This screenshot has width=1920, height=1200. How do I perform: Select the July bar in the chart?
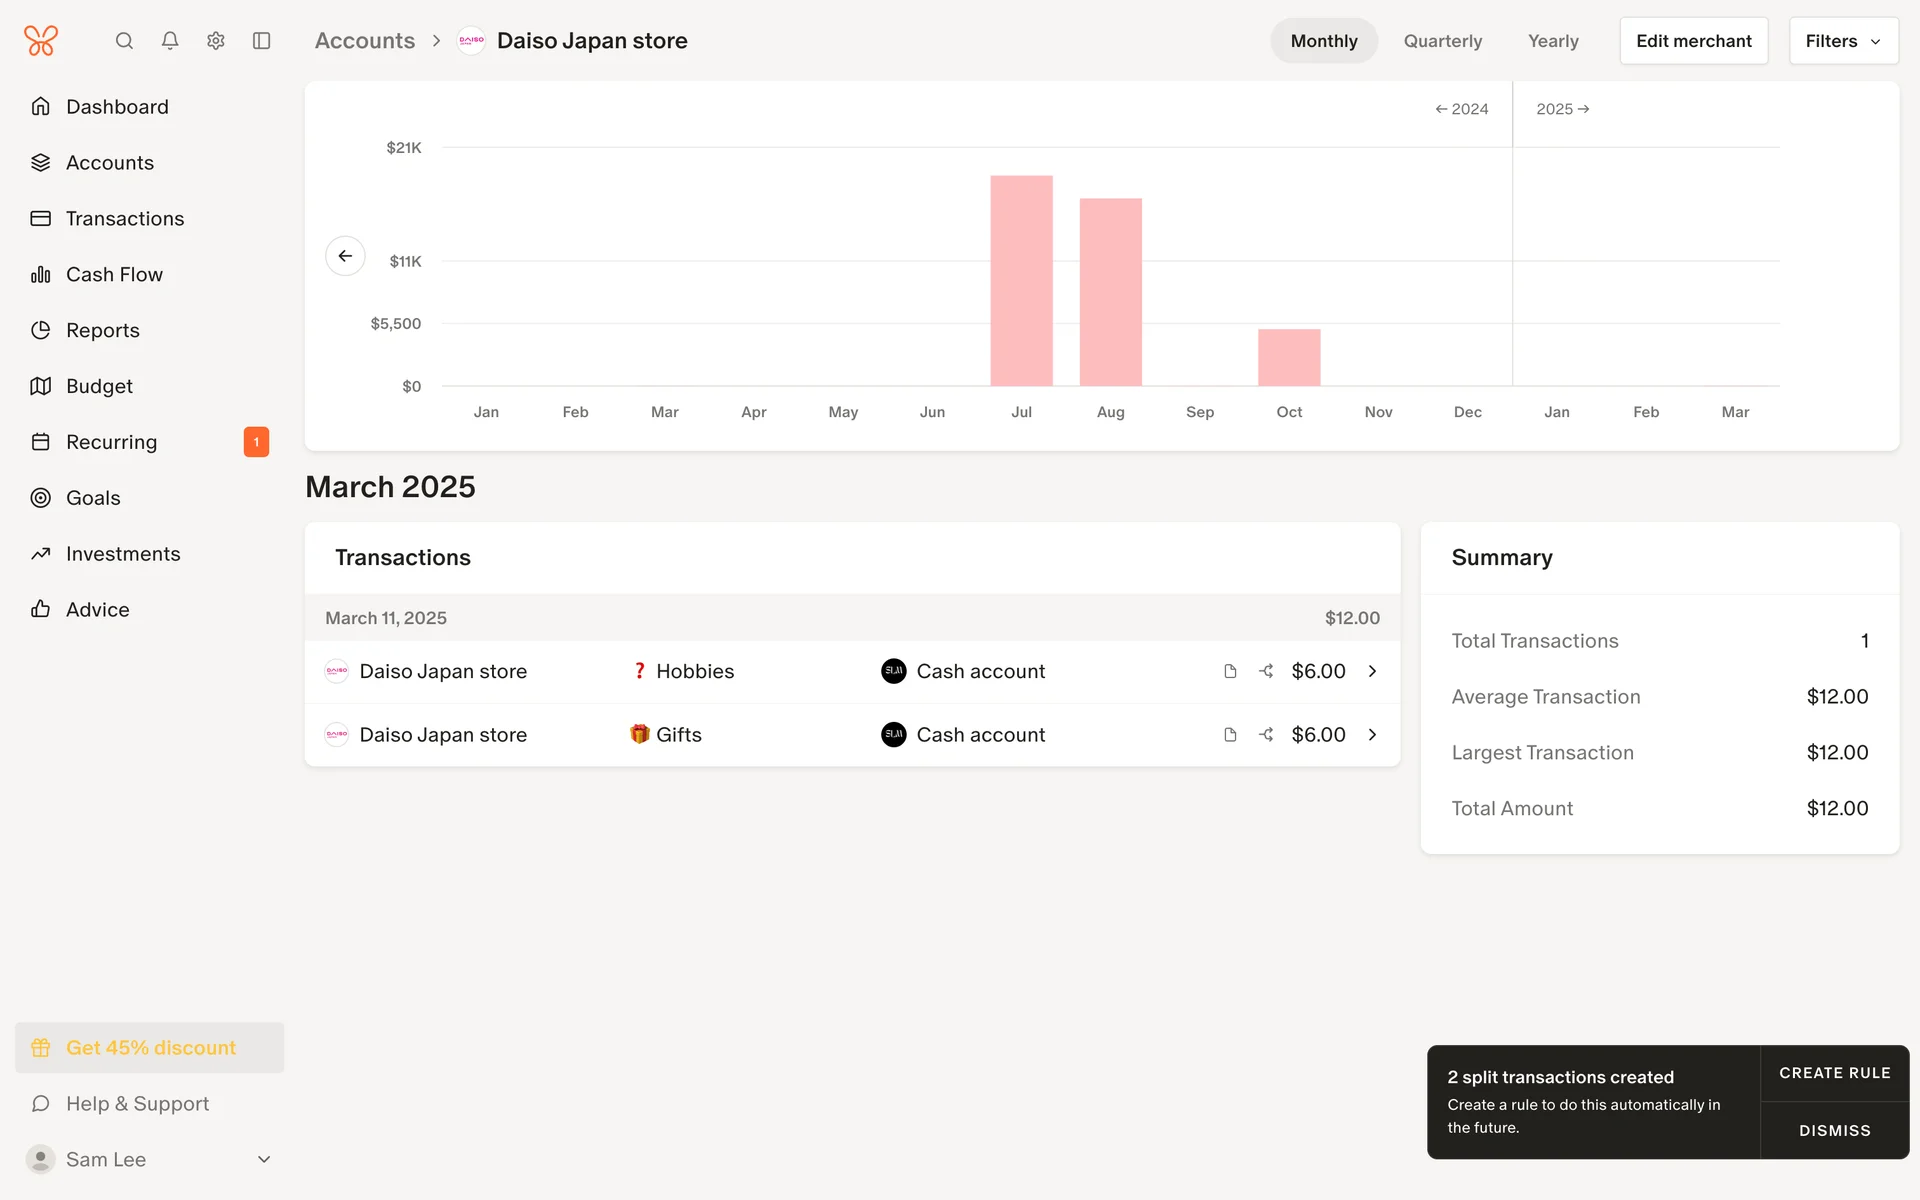point(1021,281)
